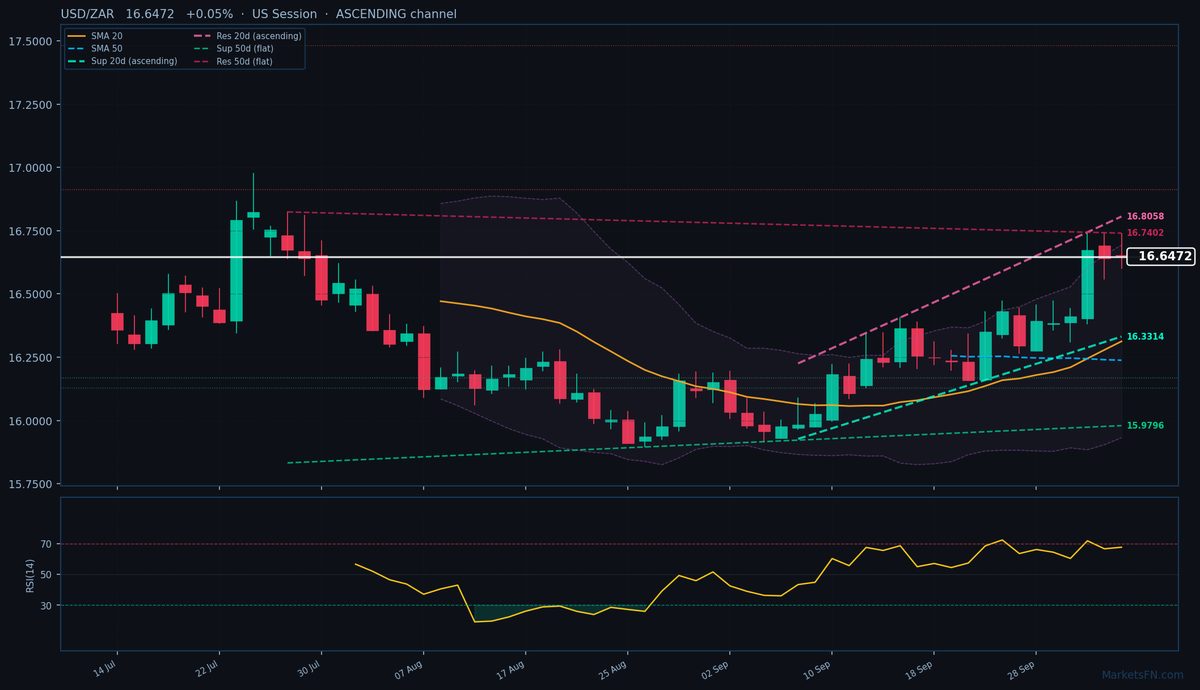Click the 15.7500 price axis label
The image size is (1200, 690).
(x=30, y=484)
